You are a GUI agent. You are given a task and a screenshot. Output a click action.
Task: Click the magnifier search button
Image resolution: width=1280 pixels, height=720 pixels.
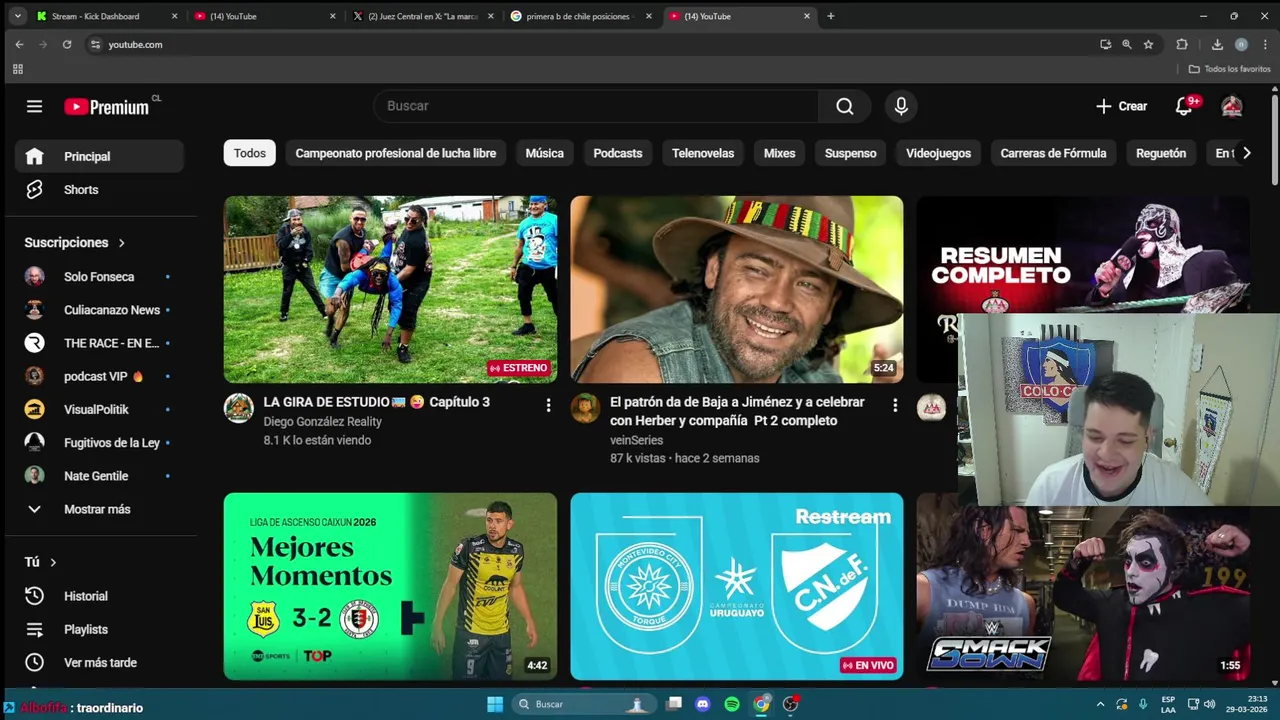845,106
